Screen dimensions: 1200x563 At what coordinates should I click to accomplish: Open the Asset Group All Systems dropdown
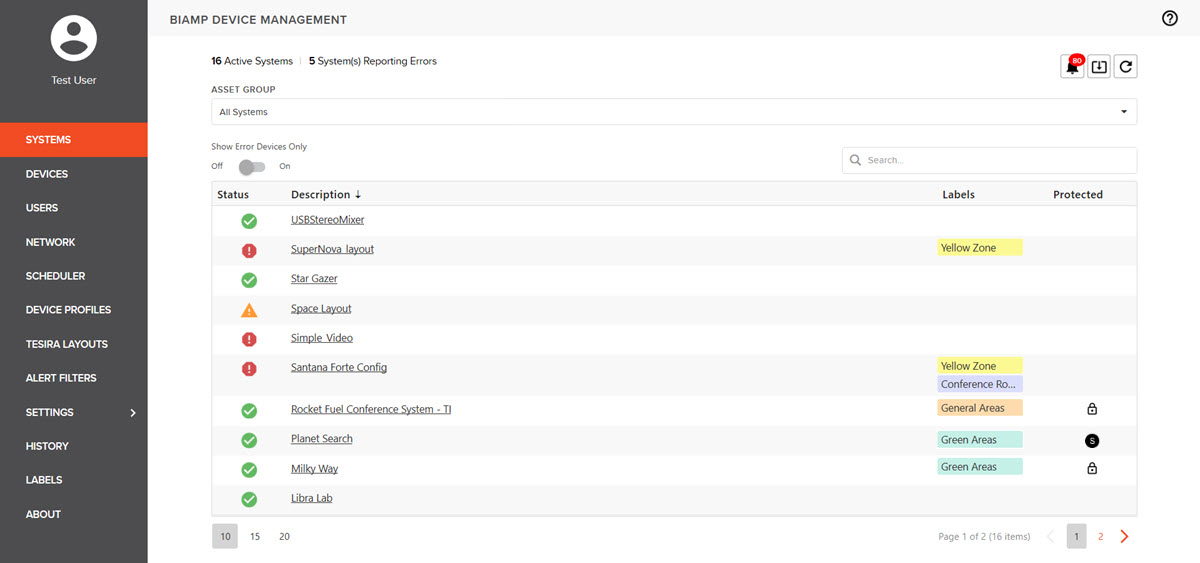674,112
